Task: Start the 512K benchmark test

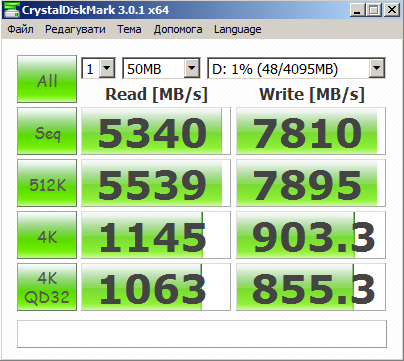Action: click(47, 183)
